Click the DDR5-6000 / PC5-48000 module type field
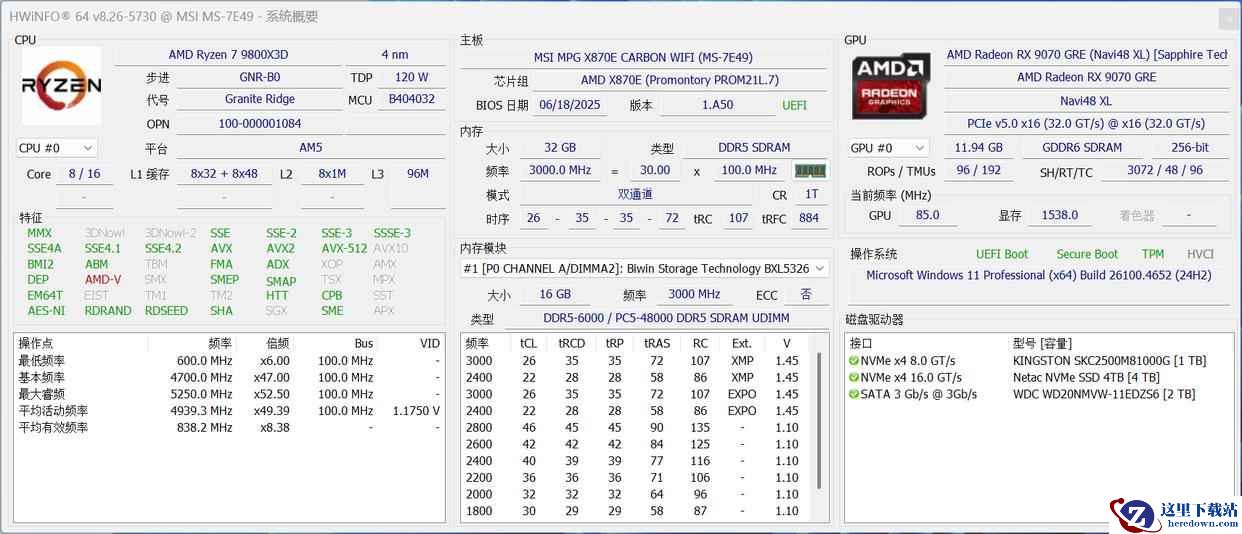The width and height of the screenshot is (1242, 534). click(666, 319)
